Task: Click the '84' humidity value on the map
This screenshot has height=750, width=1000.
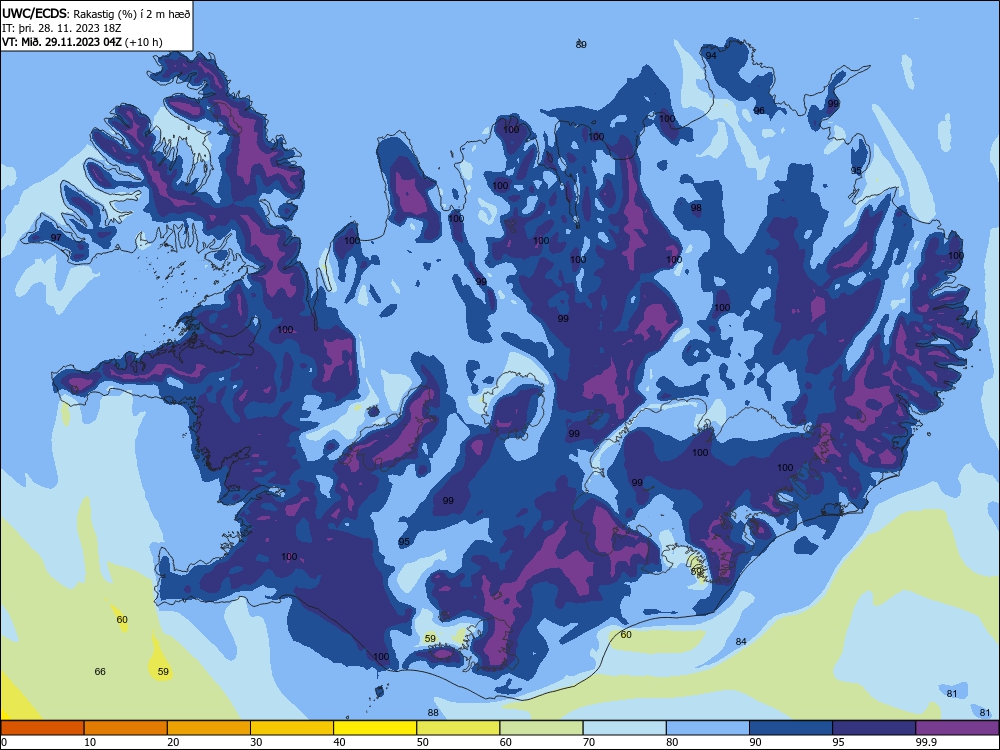Action: (740, 642)
